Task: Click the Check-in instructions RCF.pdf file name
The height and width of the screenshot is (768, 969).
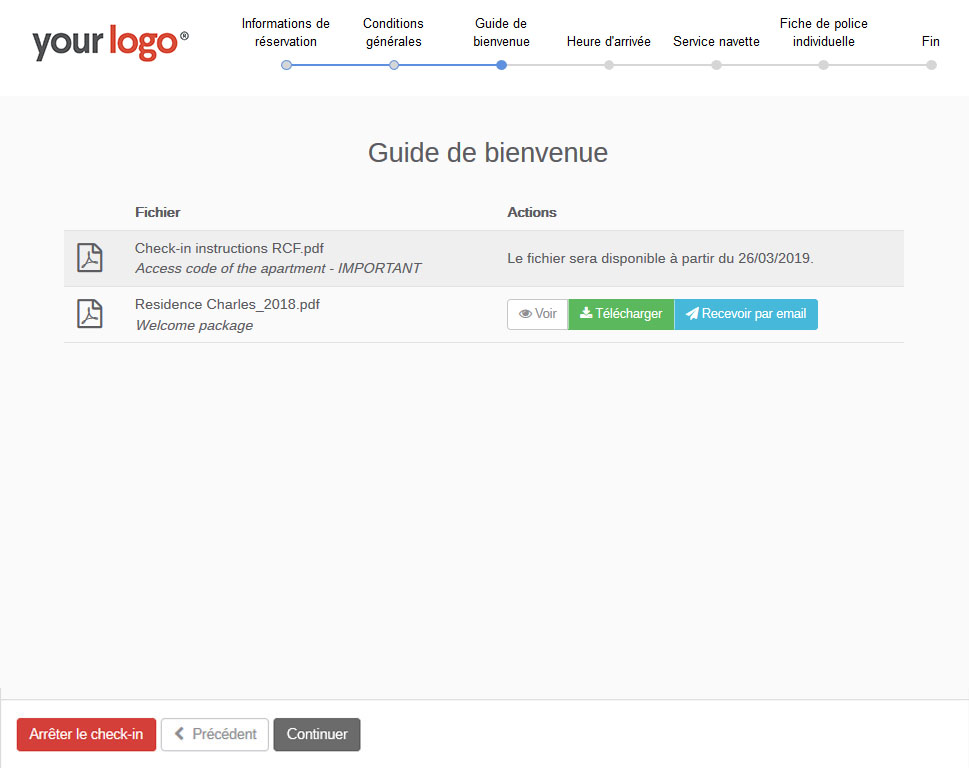Action: 229,248
